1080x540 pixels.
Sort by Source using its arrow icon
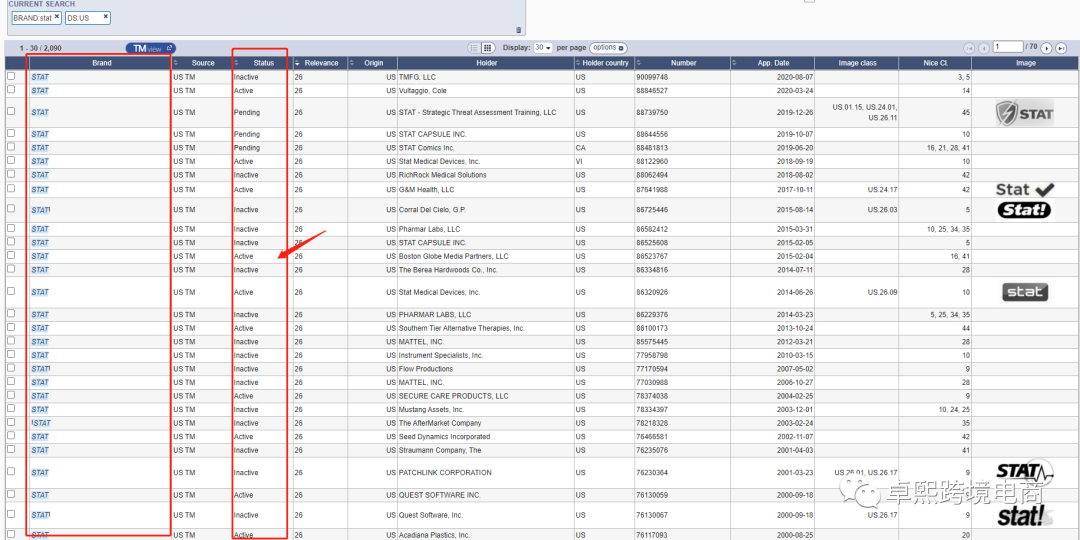[176, 63]
